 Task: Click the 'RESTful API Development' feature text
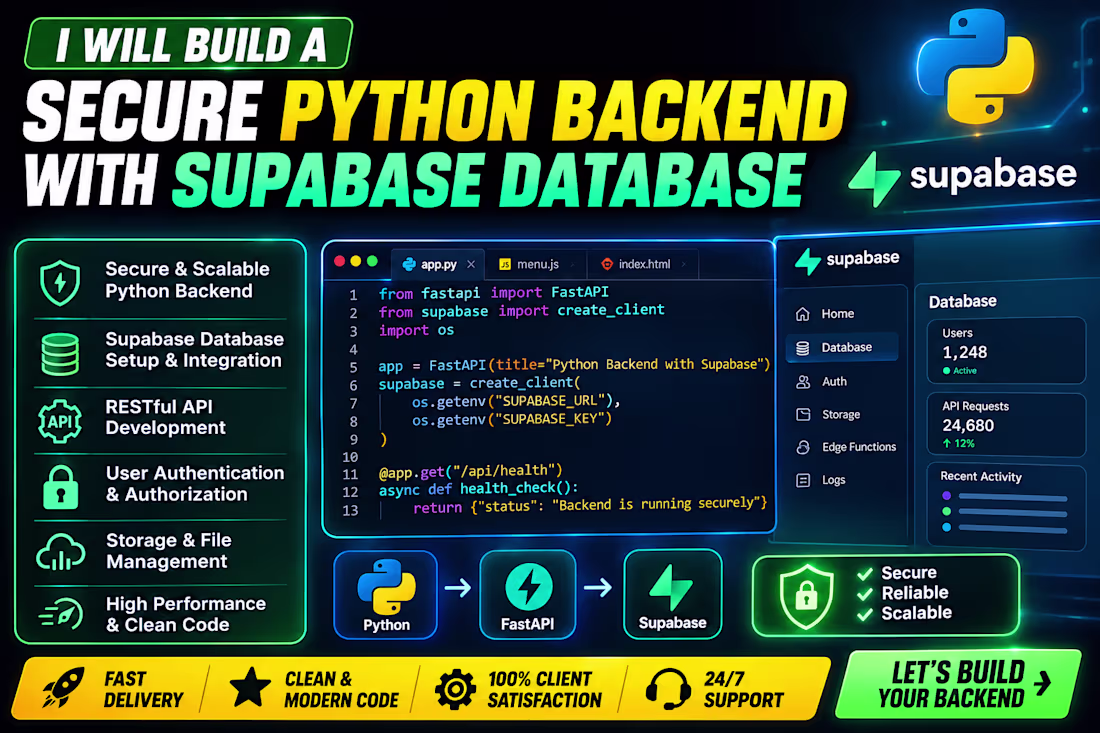coord(166,417)
